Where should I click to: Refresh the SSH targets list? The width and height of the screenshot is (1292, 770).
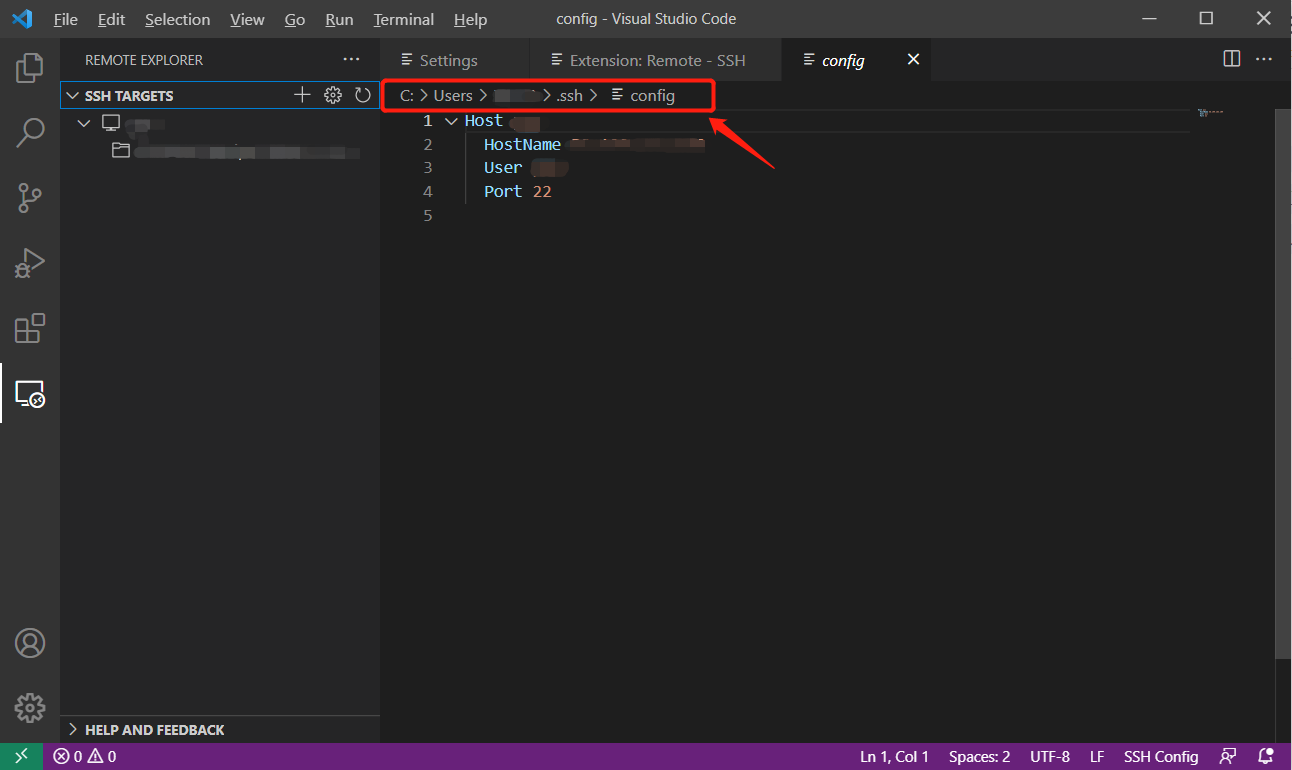tap(363, 94)
